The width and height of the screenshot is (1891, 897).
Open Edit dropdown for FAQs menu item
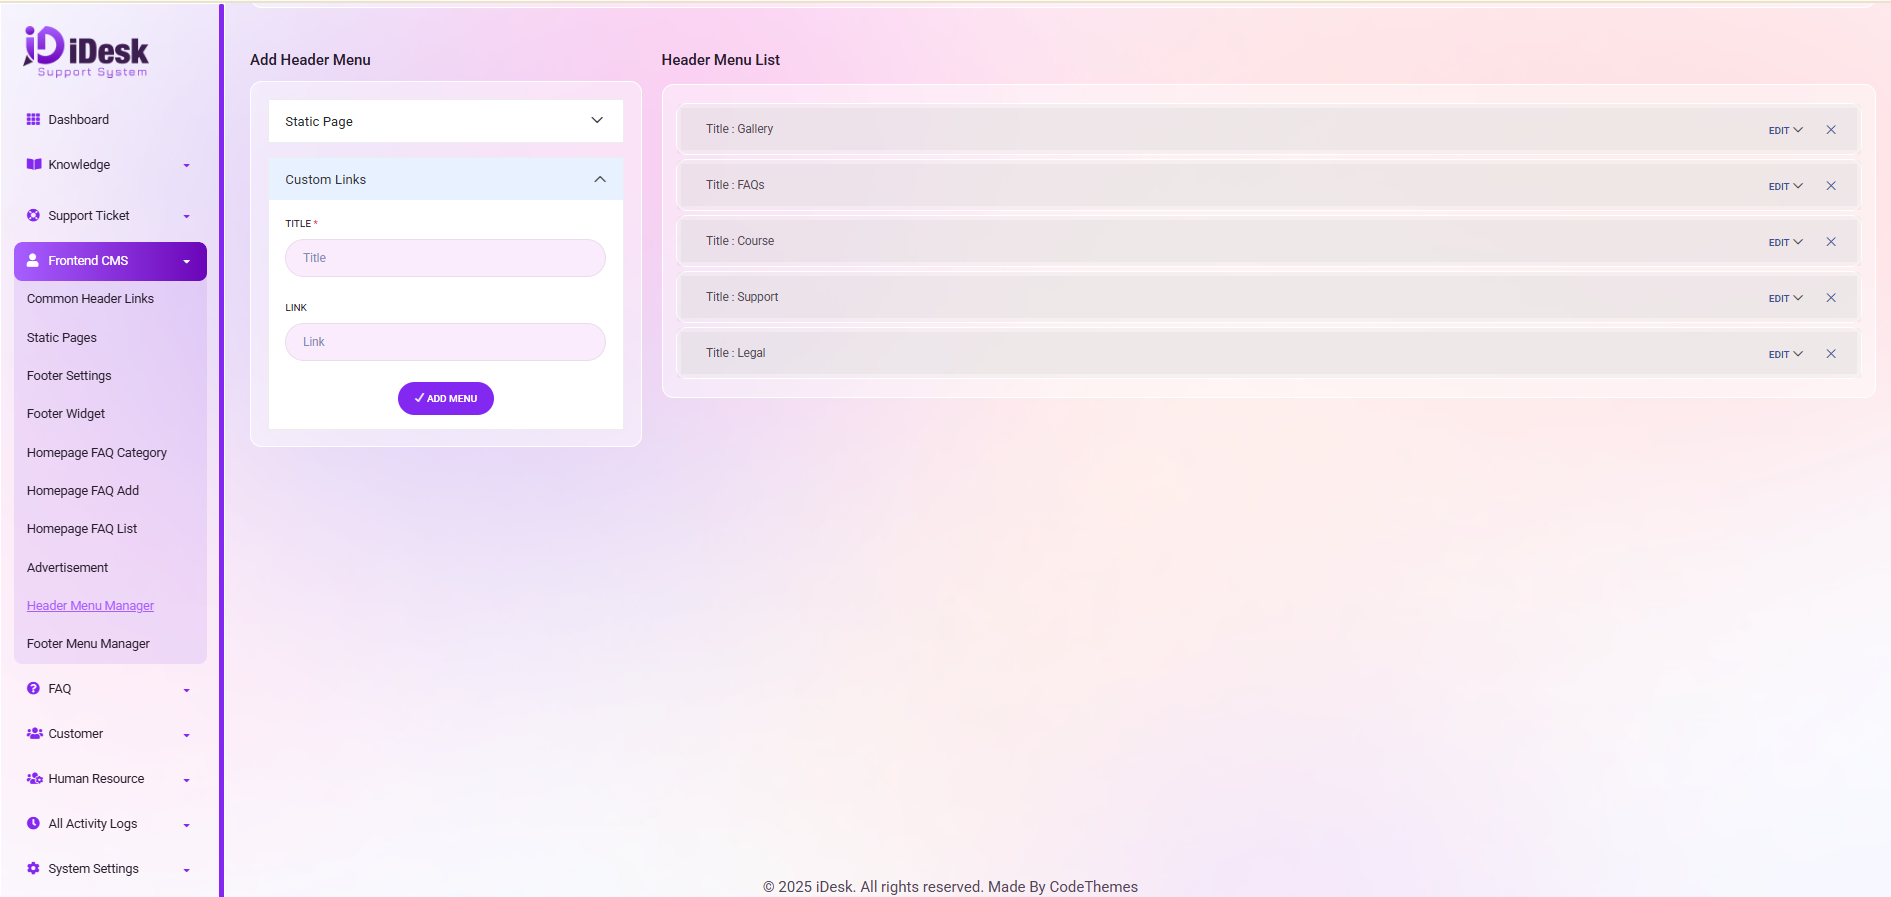1785,186
